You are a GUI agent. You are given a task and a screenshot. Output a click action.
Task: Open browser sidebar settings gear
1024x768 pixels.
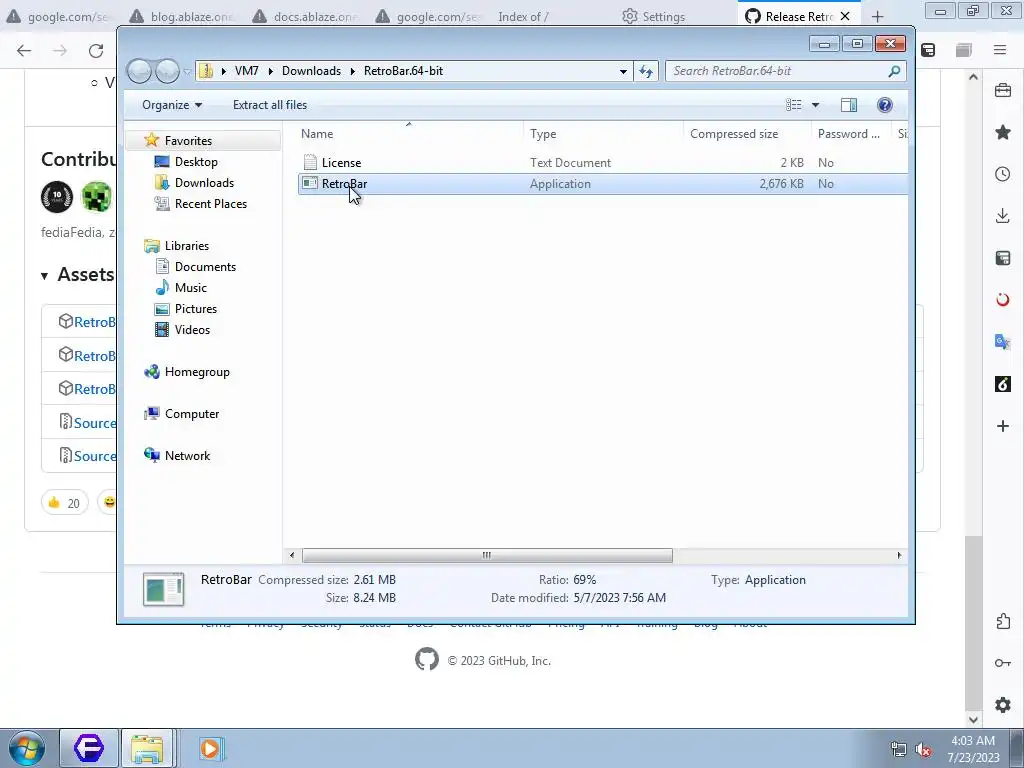pyautogui.click(x=1003, y=705)
